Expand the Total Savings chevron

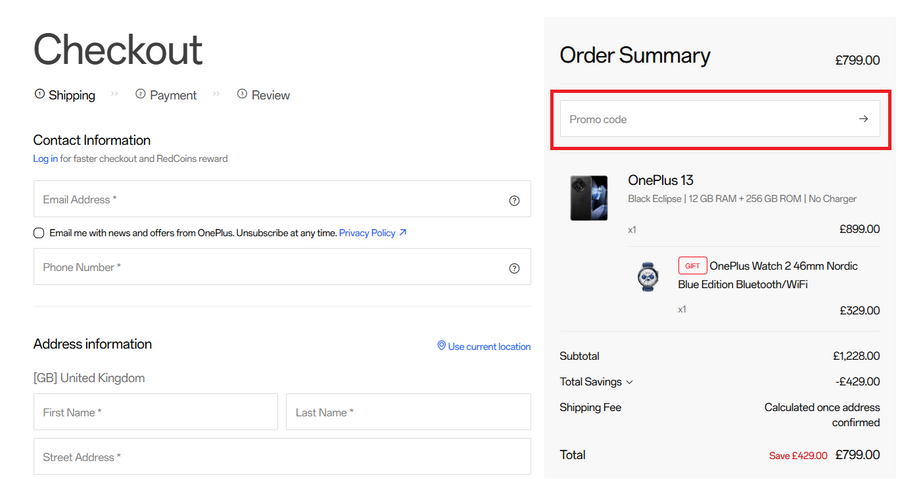pos(630,382)
